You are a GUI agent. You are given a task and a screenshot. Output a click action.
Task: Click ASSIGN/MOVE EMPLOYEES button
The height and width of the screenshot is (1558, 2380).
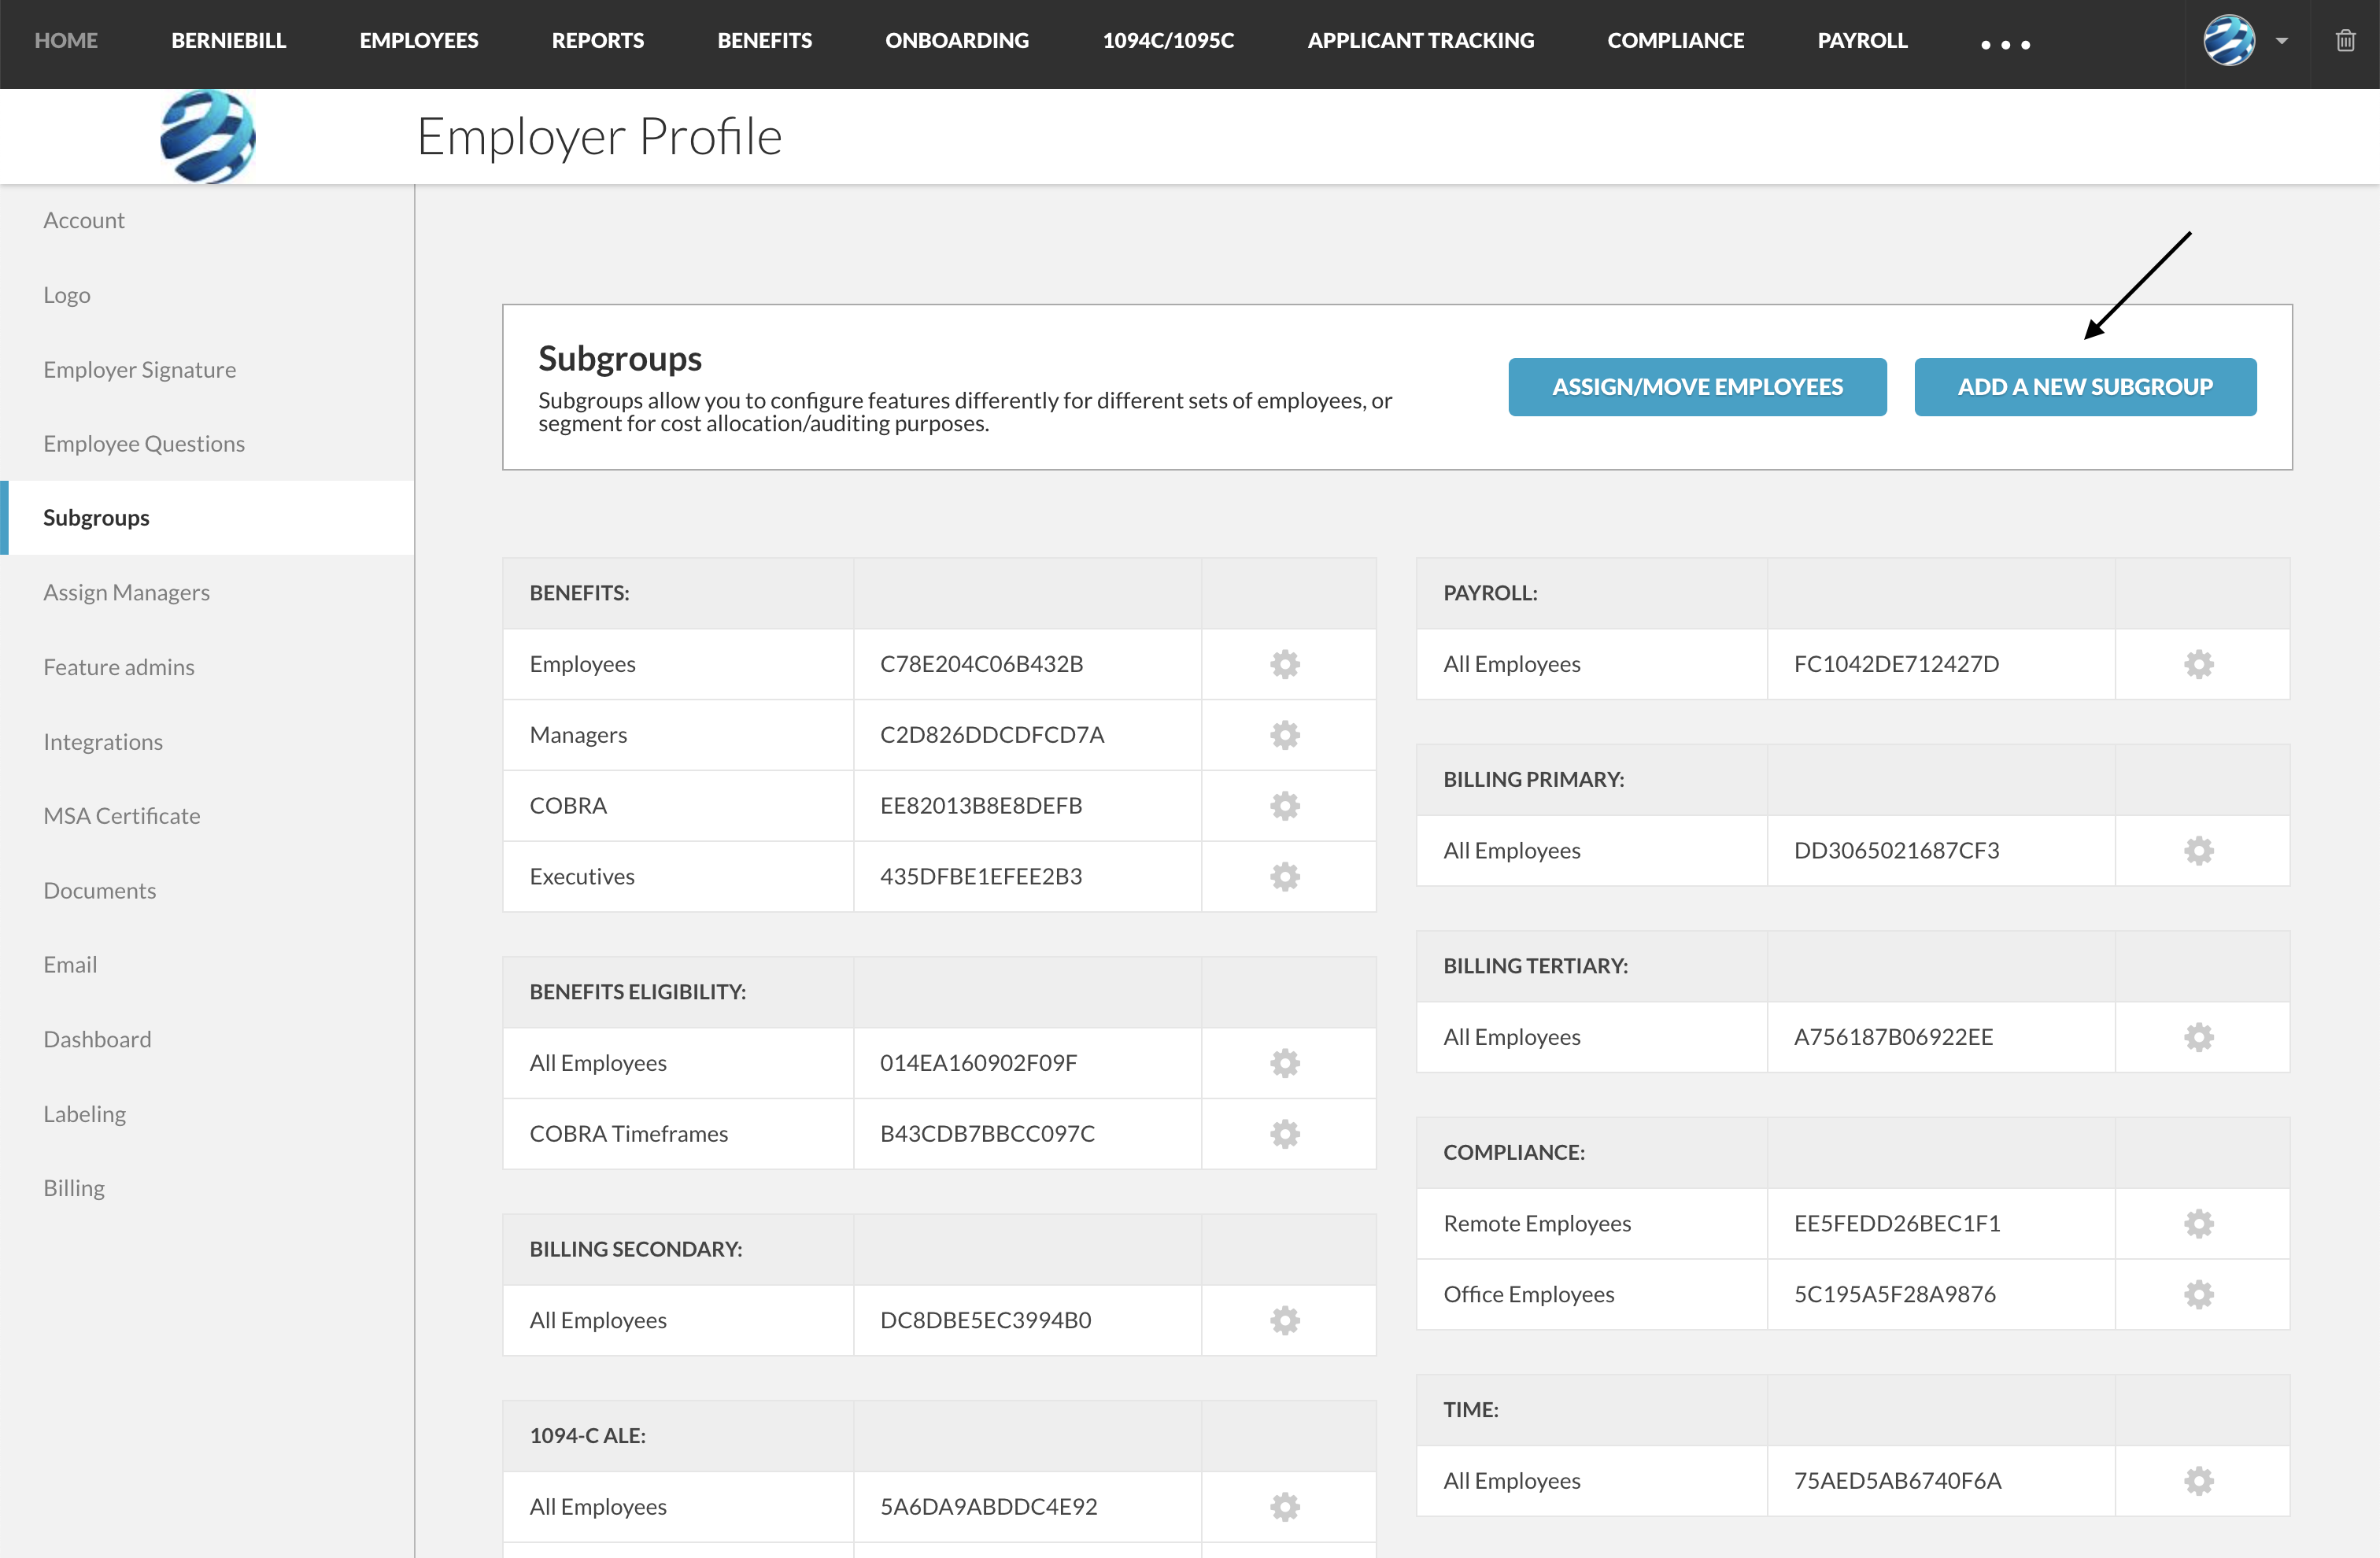(1697, 387)
